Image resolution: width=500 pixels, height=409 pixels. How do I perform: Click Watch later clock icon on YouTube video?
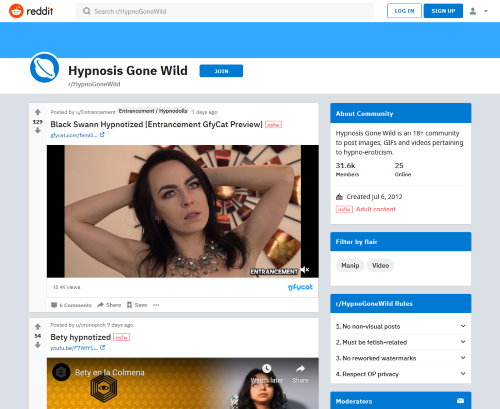(266, 368)
